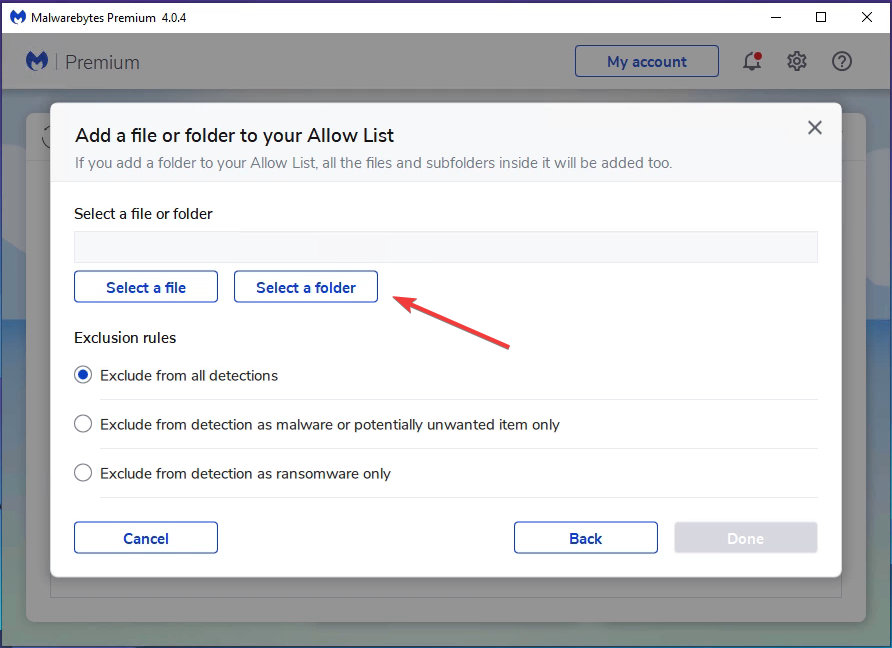The width and height of the screenshot is (892, 648).
Task: Go Back to previous step
Action: tap(585, 538)
